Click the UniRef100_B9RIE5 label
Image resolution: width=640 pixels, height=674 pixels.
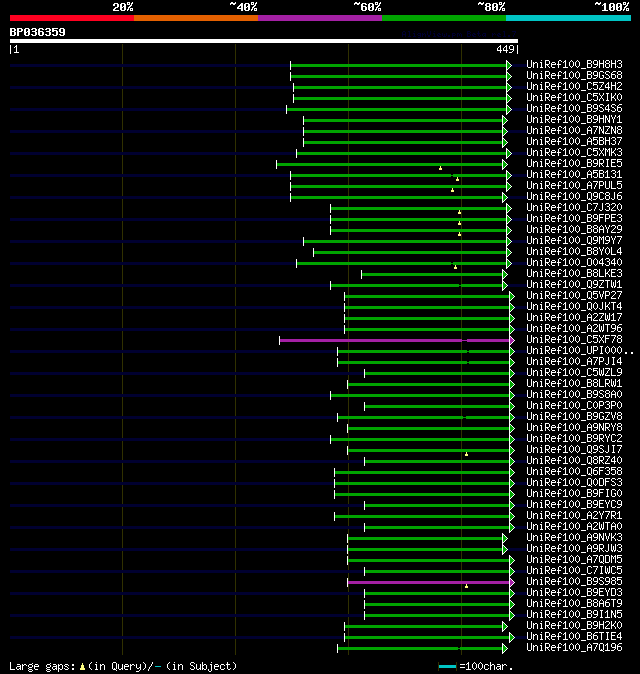(574, 164)
